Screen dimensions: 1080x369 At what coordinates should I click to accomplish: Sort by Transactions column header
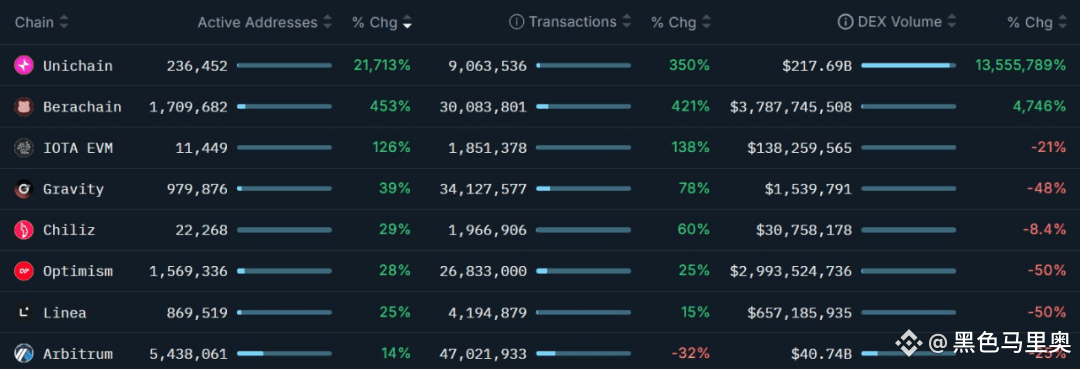click(572, 22)
